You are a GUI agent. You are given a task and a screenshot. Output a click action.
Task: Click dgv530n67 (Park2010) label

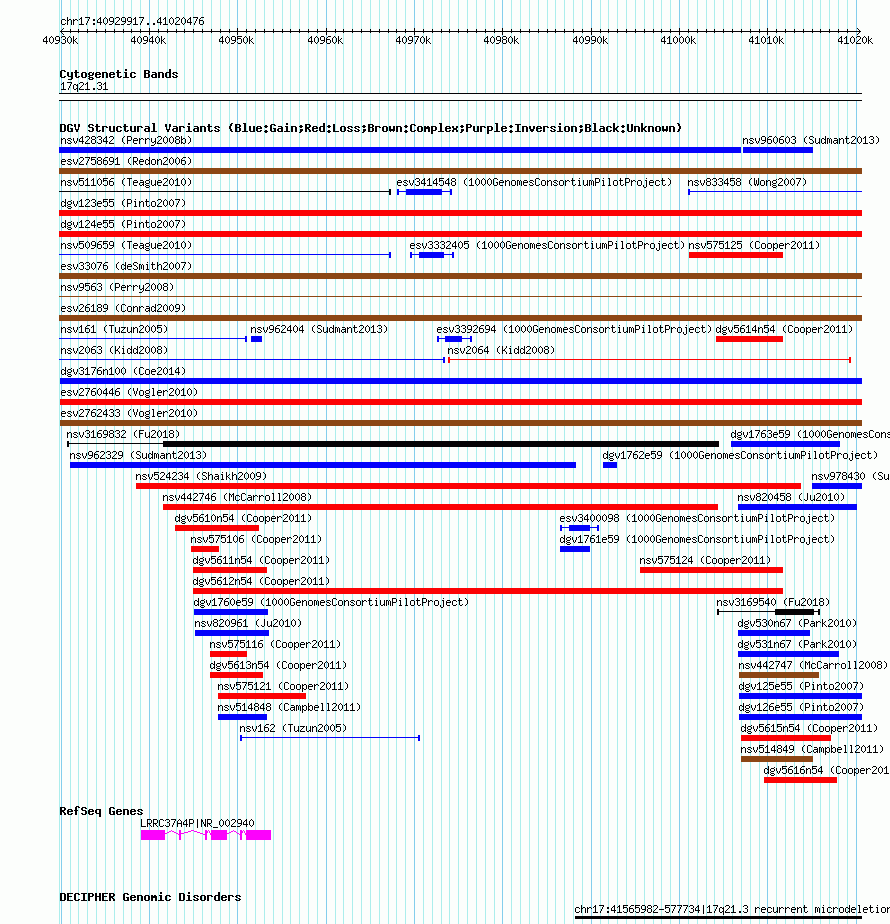[797, 623]
